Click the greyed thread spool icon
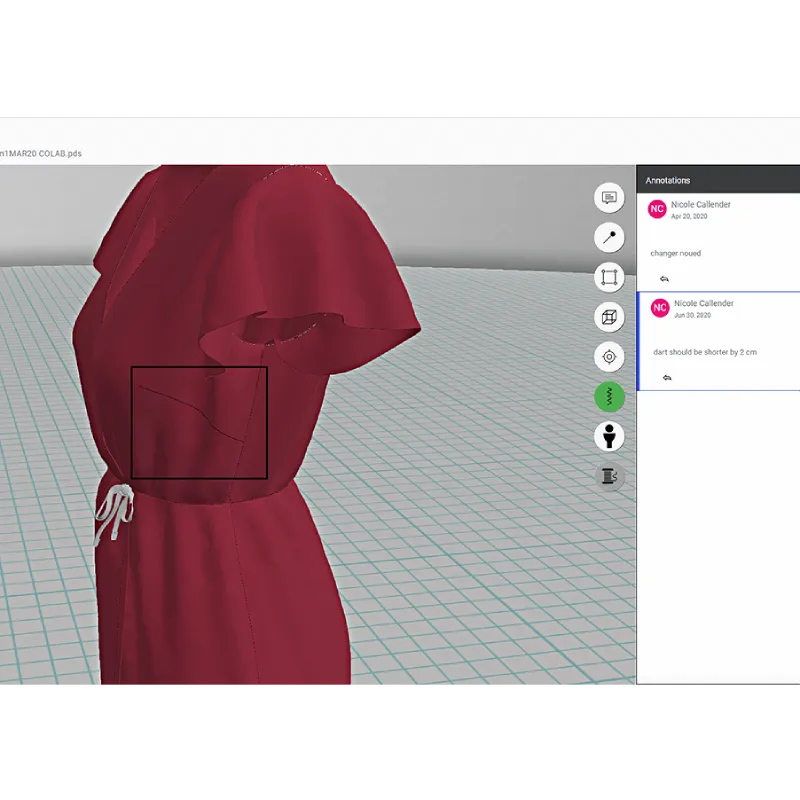Image resolution: width=800 pixels, height=800 pixels. (609, 476)
